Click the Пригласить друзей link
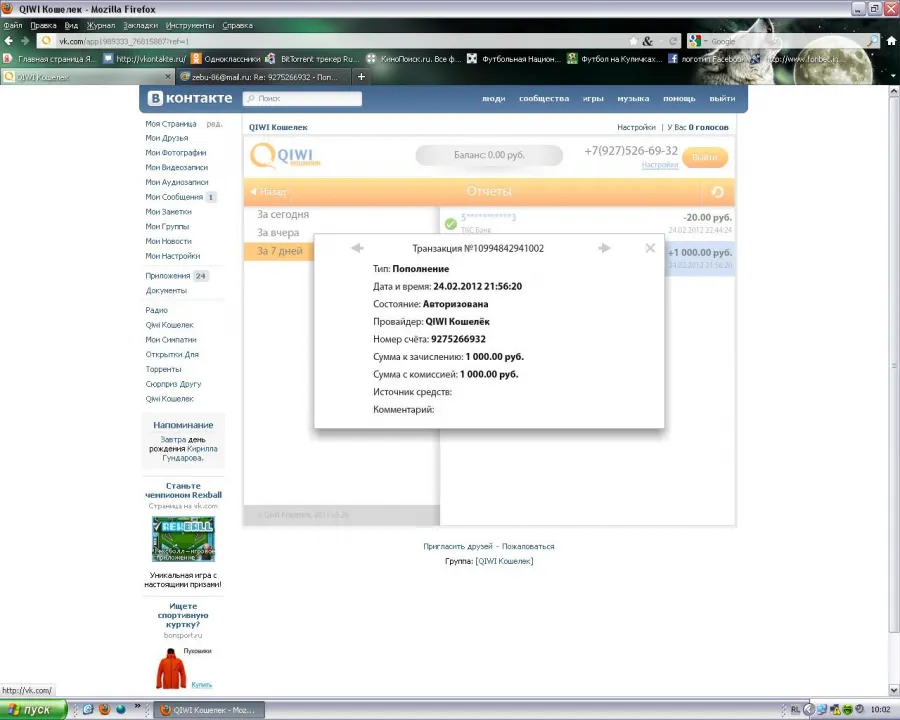 point(457,546)
